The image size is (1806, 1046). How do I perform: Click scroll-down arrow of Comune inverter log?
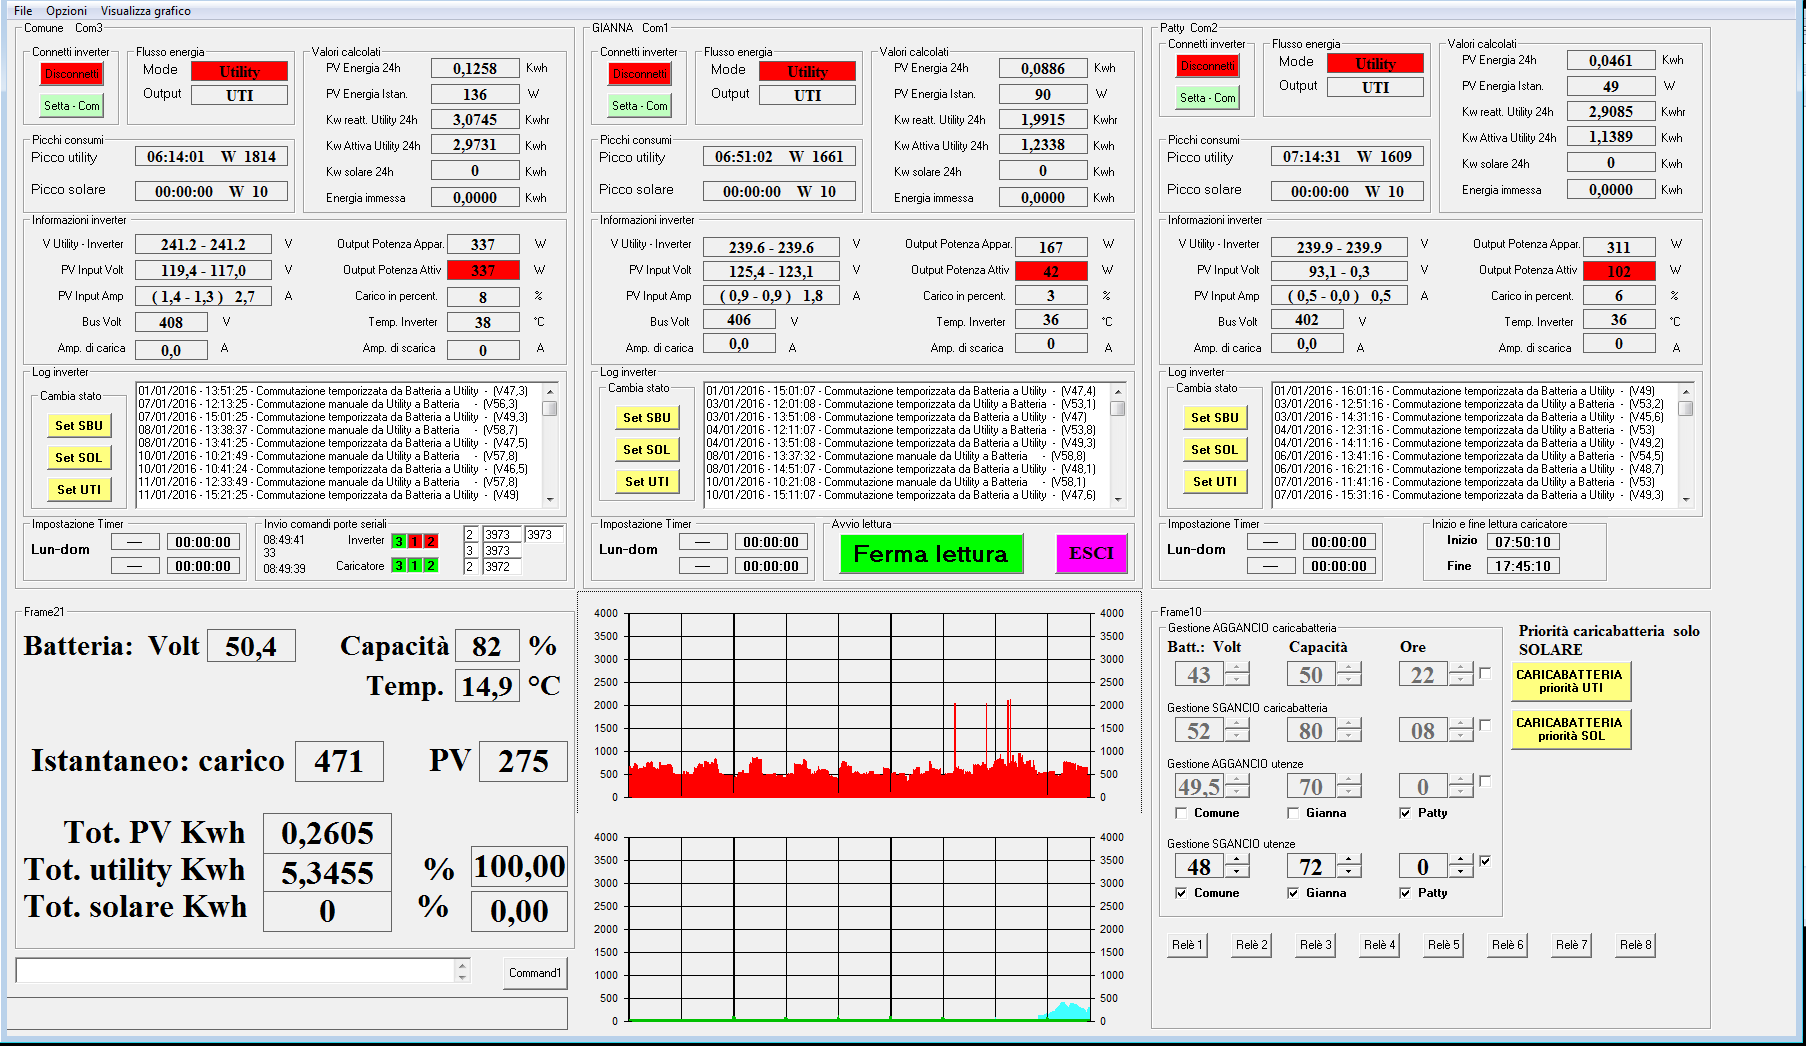tap(550, 500)
